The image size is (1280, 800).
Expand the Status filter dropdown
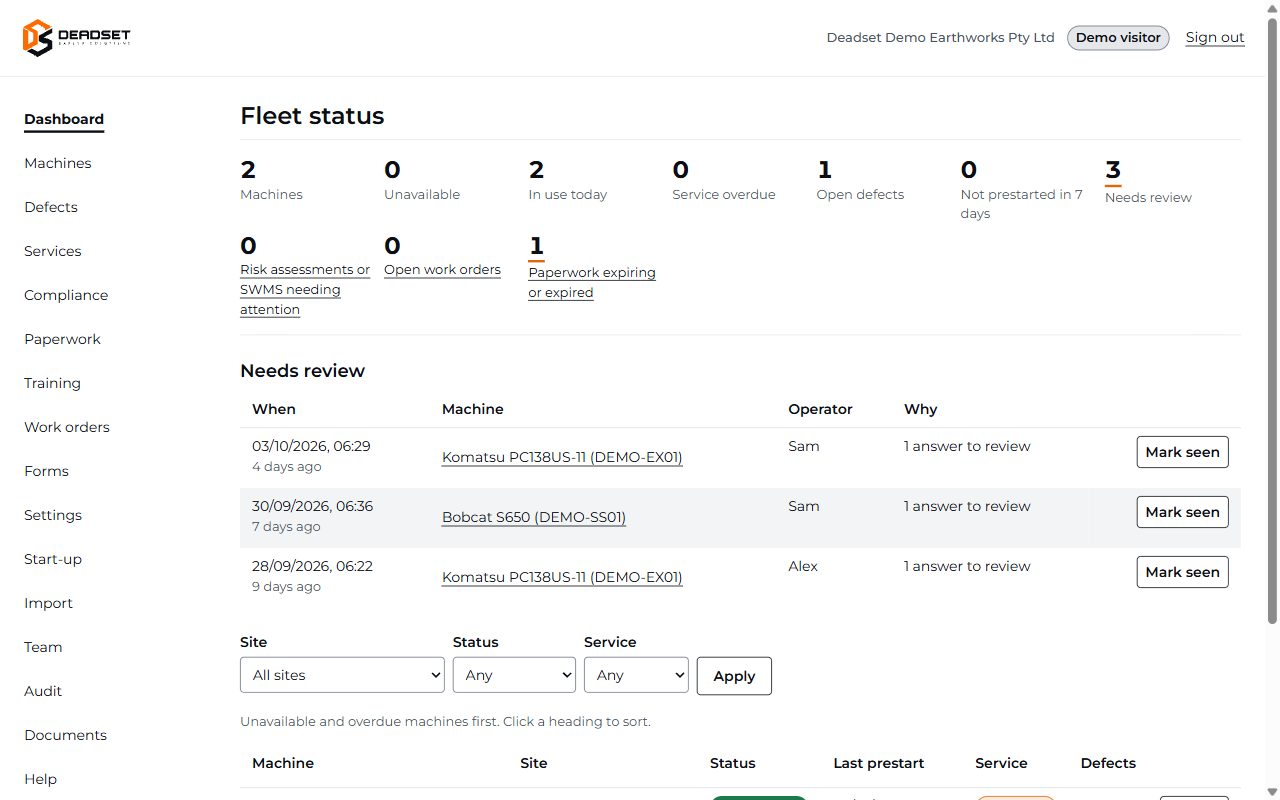[x=514, y=675]
